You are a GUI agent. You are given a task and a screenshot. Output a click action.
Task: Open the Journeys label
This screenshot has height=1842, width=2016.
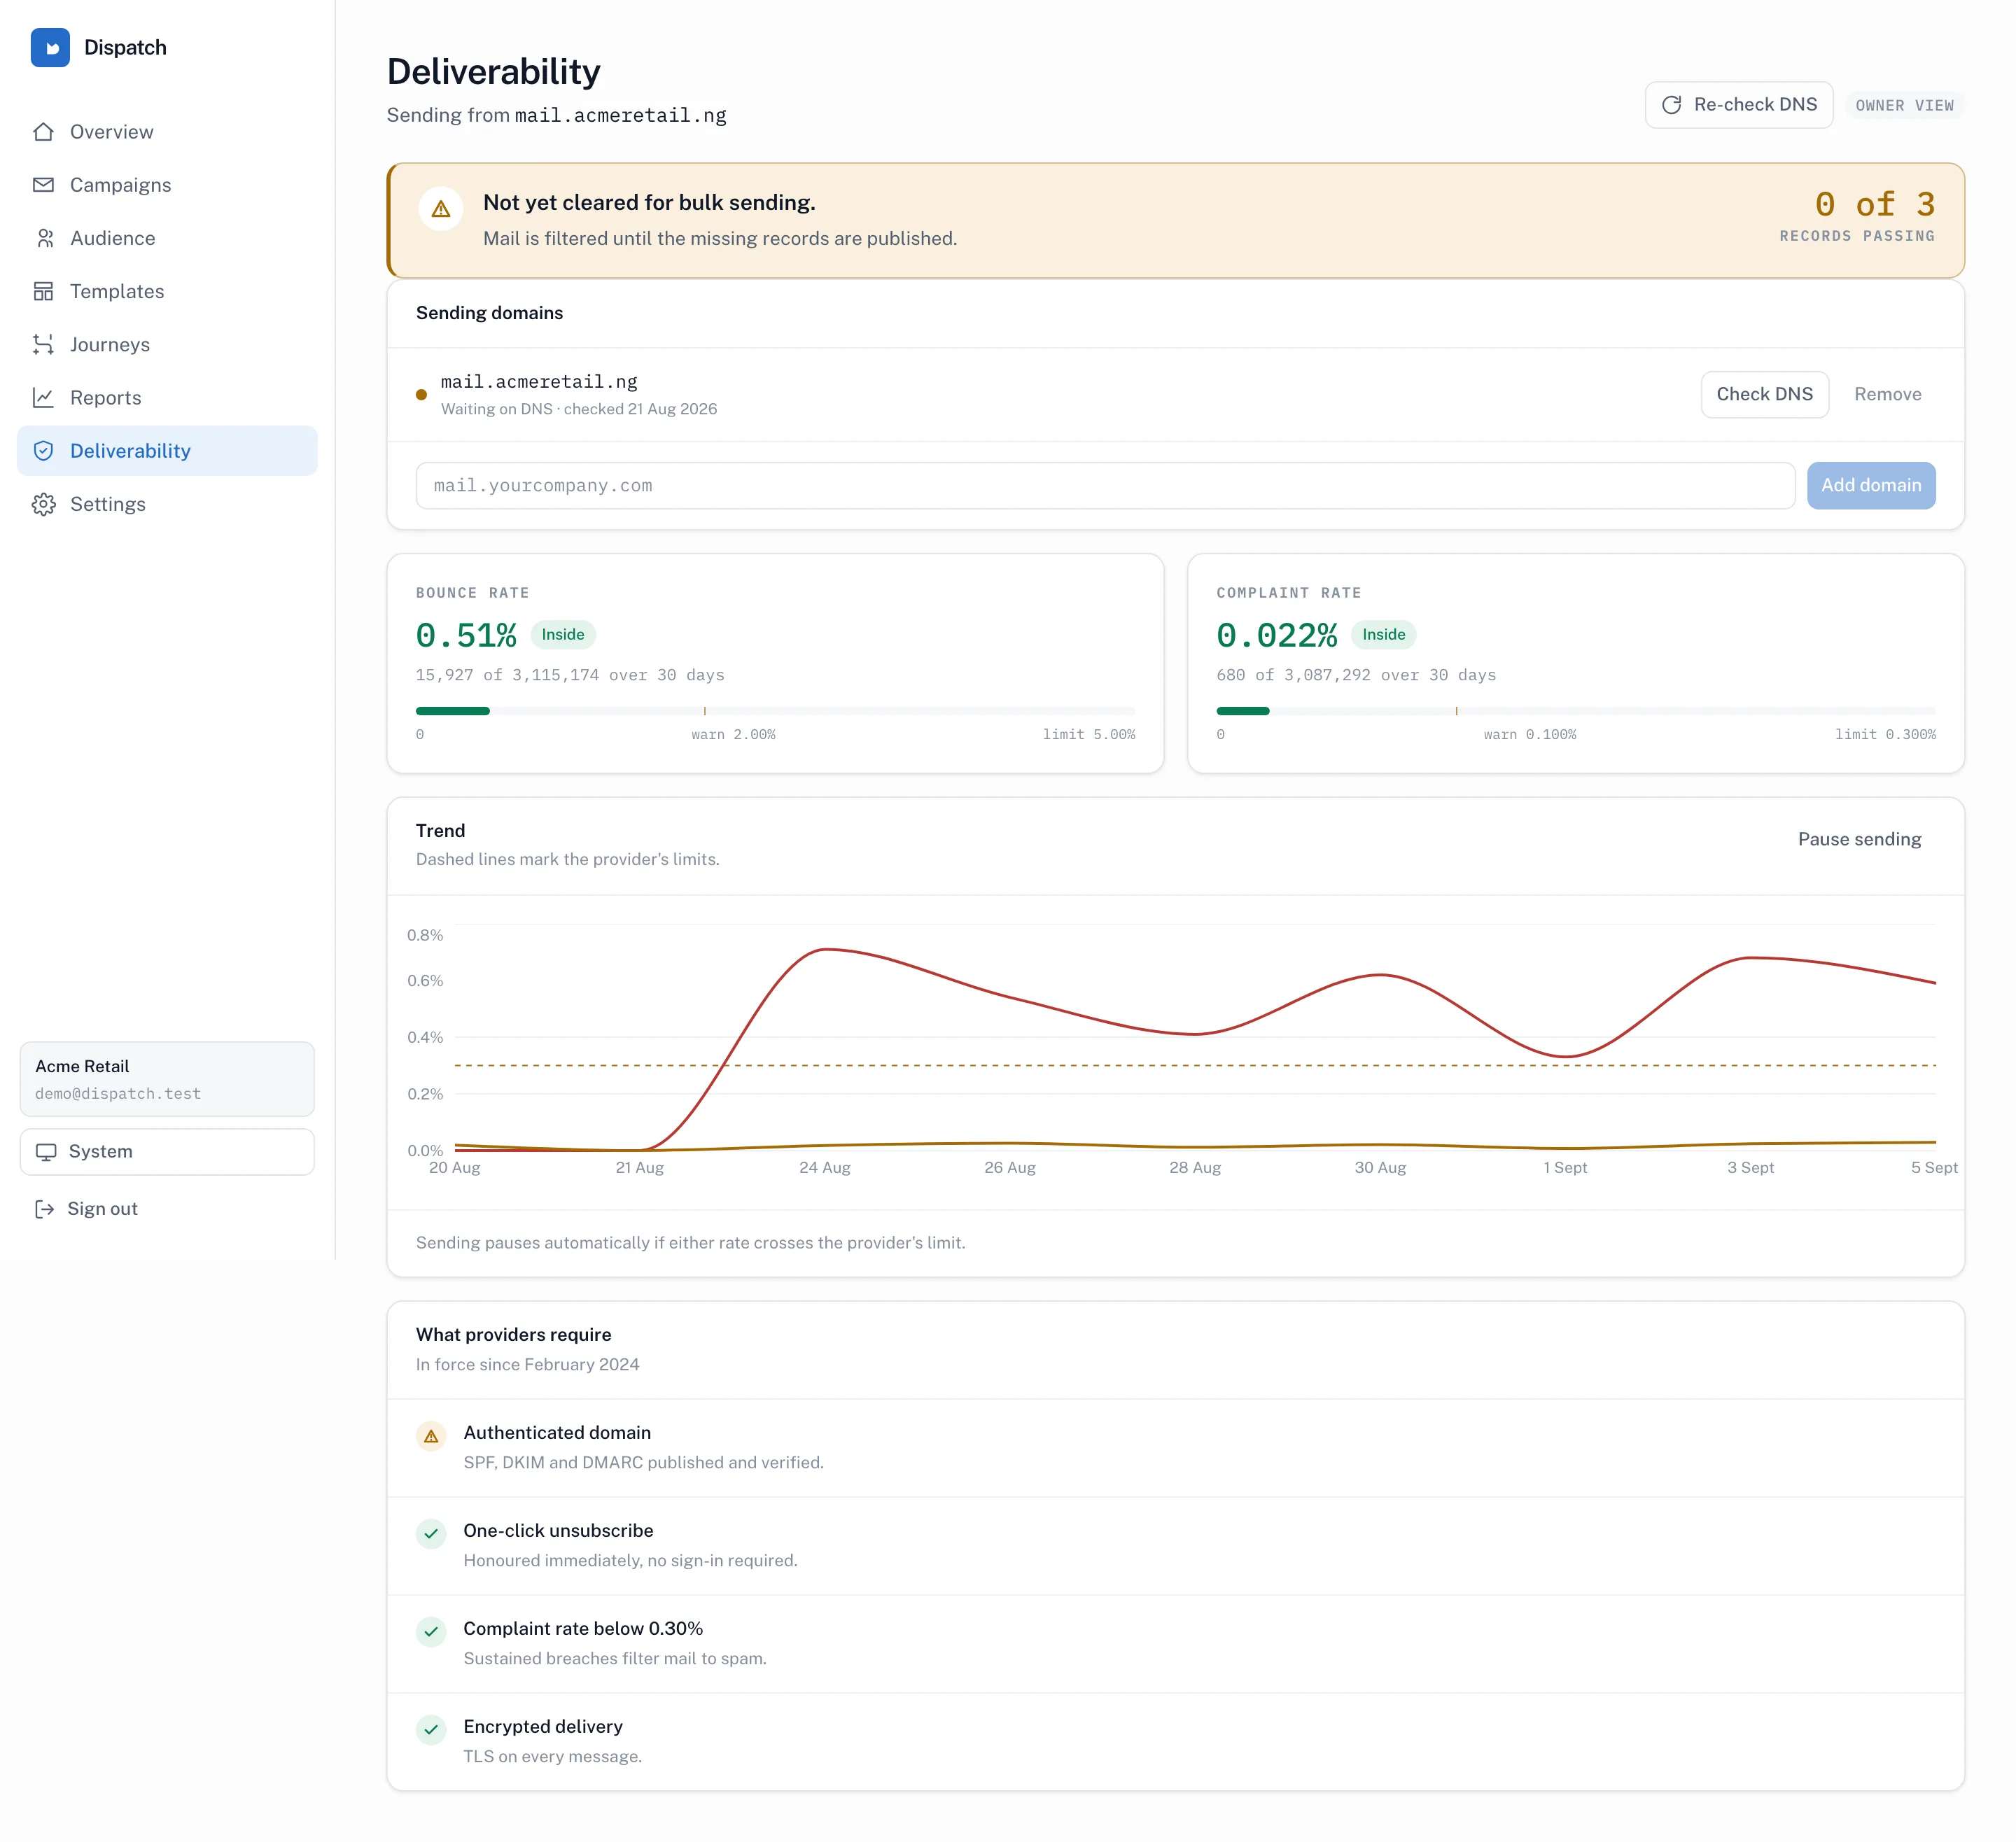(110, 344)
